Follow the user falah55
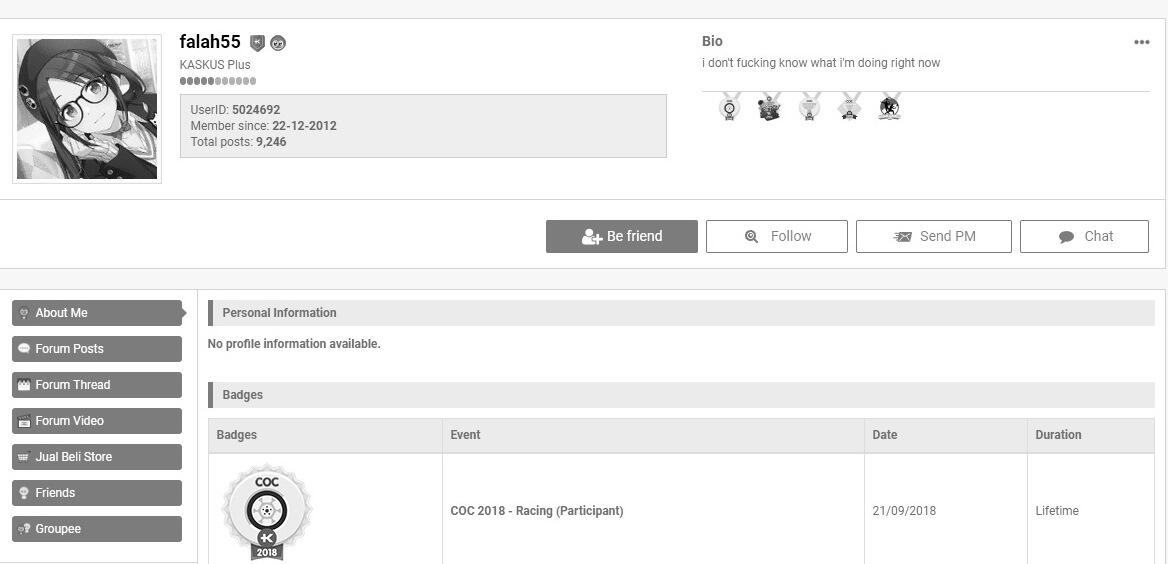Viewport: 1168px width, 564px height. [x=776, y=236]
